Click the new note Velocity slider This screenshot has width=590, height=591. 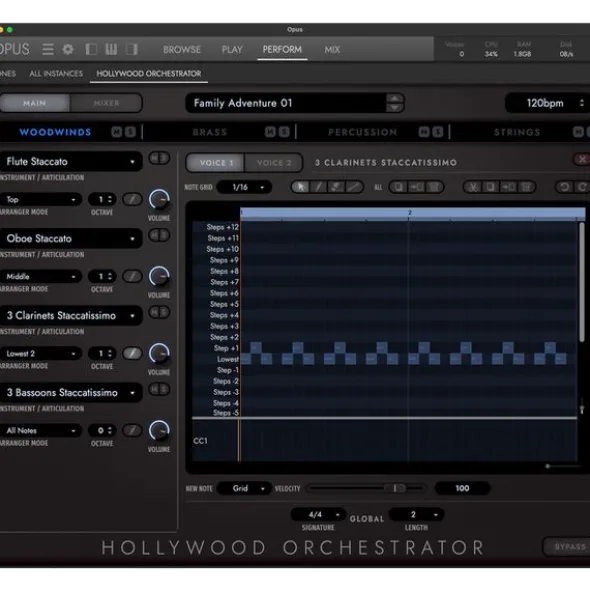(x=366, y=488)
